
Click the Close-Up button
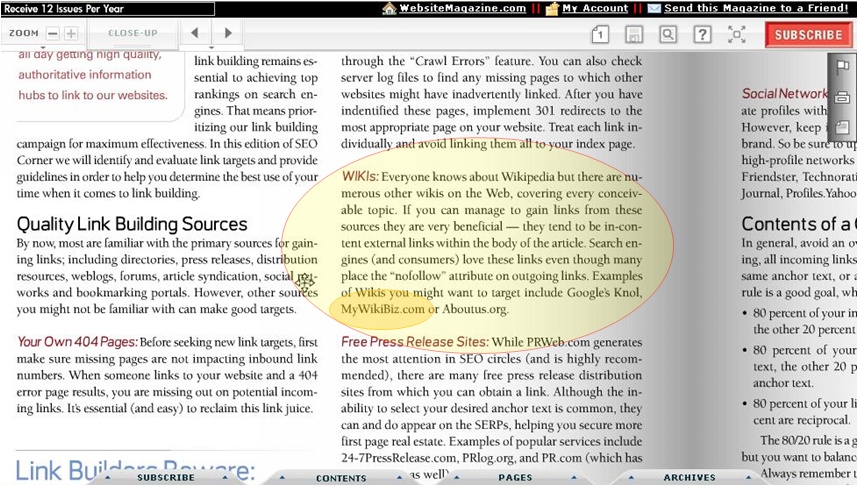[x=132, y=33]
